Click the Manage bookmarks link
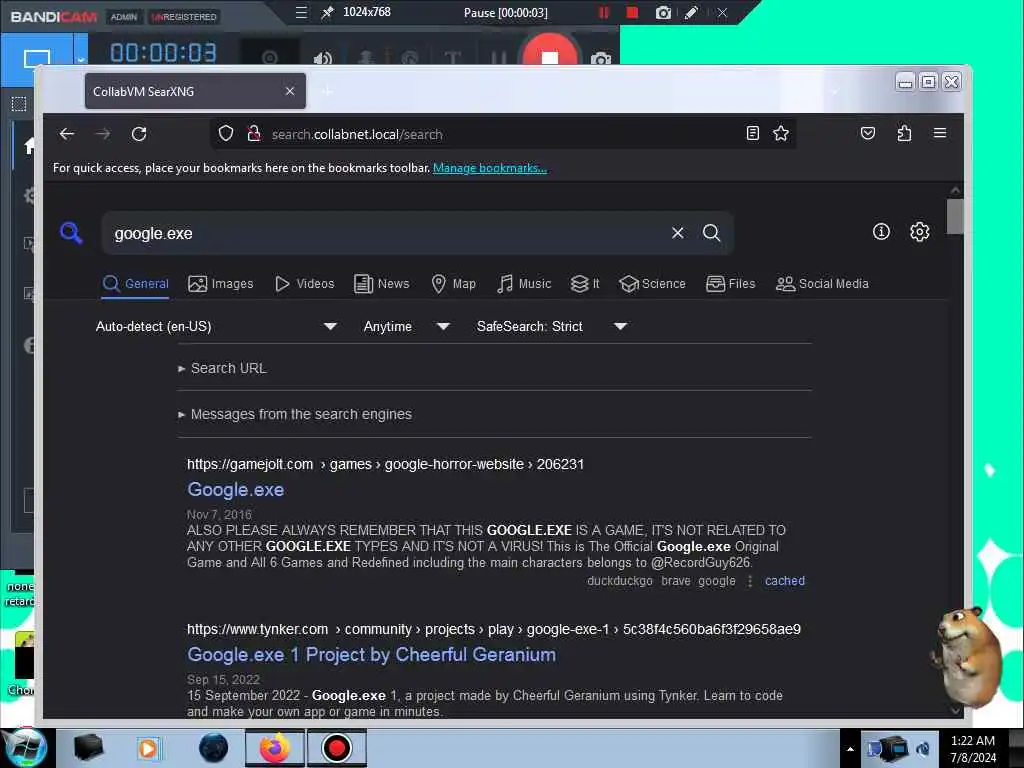The width and height of the screenshot is (1024, 768). tap(490, 168)
